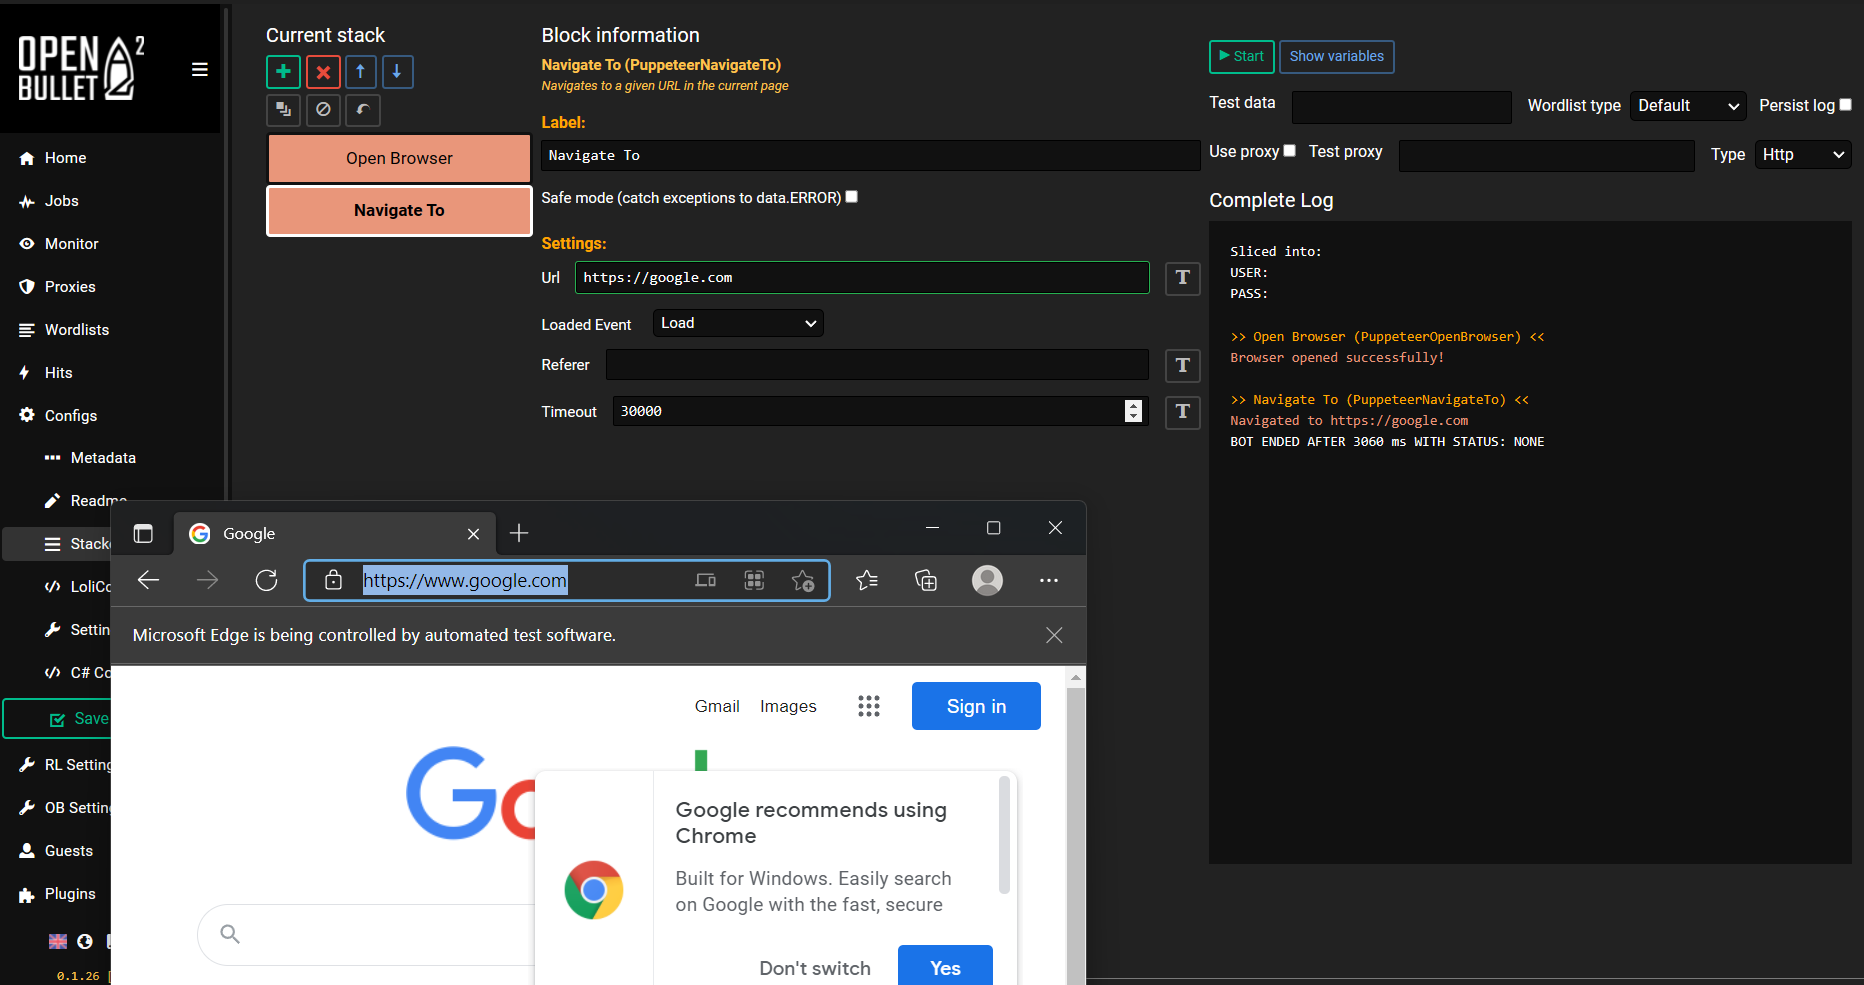Image resolution: width=1864 pixels, height=985 pixels.
Task: Open Edge Collections icon
Action: tap(926, 580)
